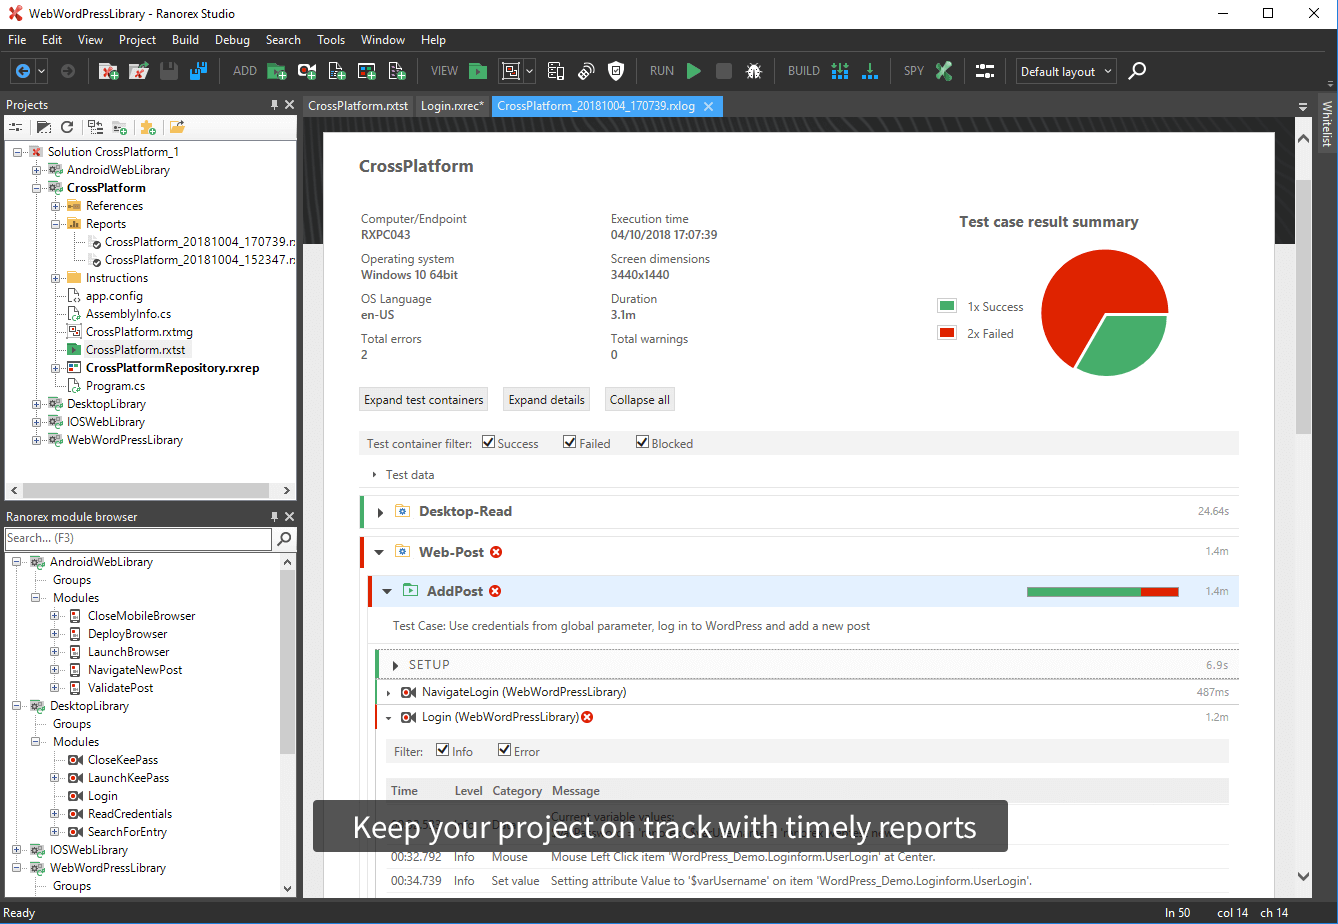Image resolution: width=1338 pixels, height=924 pixels.
Task: Select CrossPlatformRepository.rxrep in Projects tree
Action: point(172,368)
